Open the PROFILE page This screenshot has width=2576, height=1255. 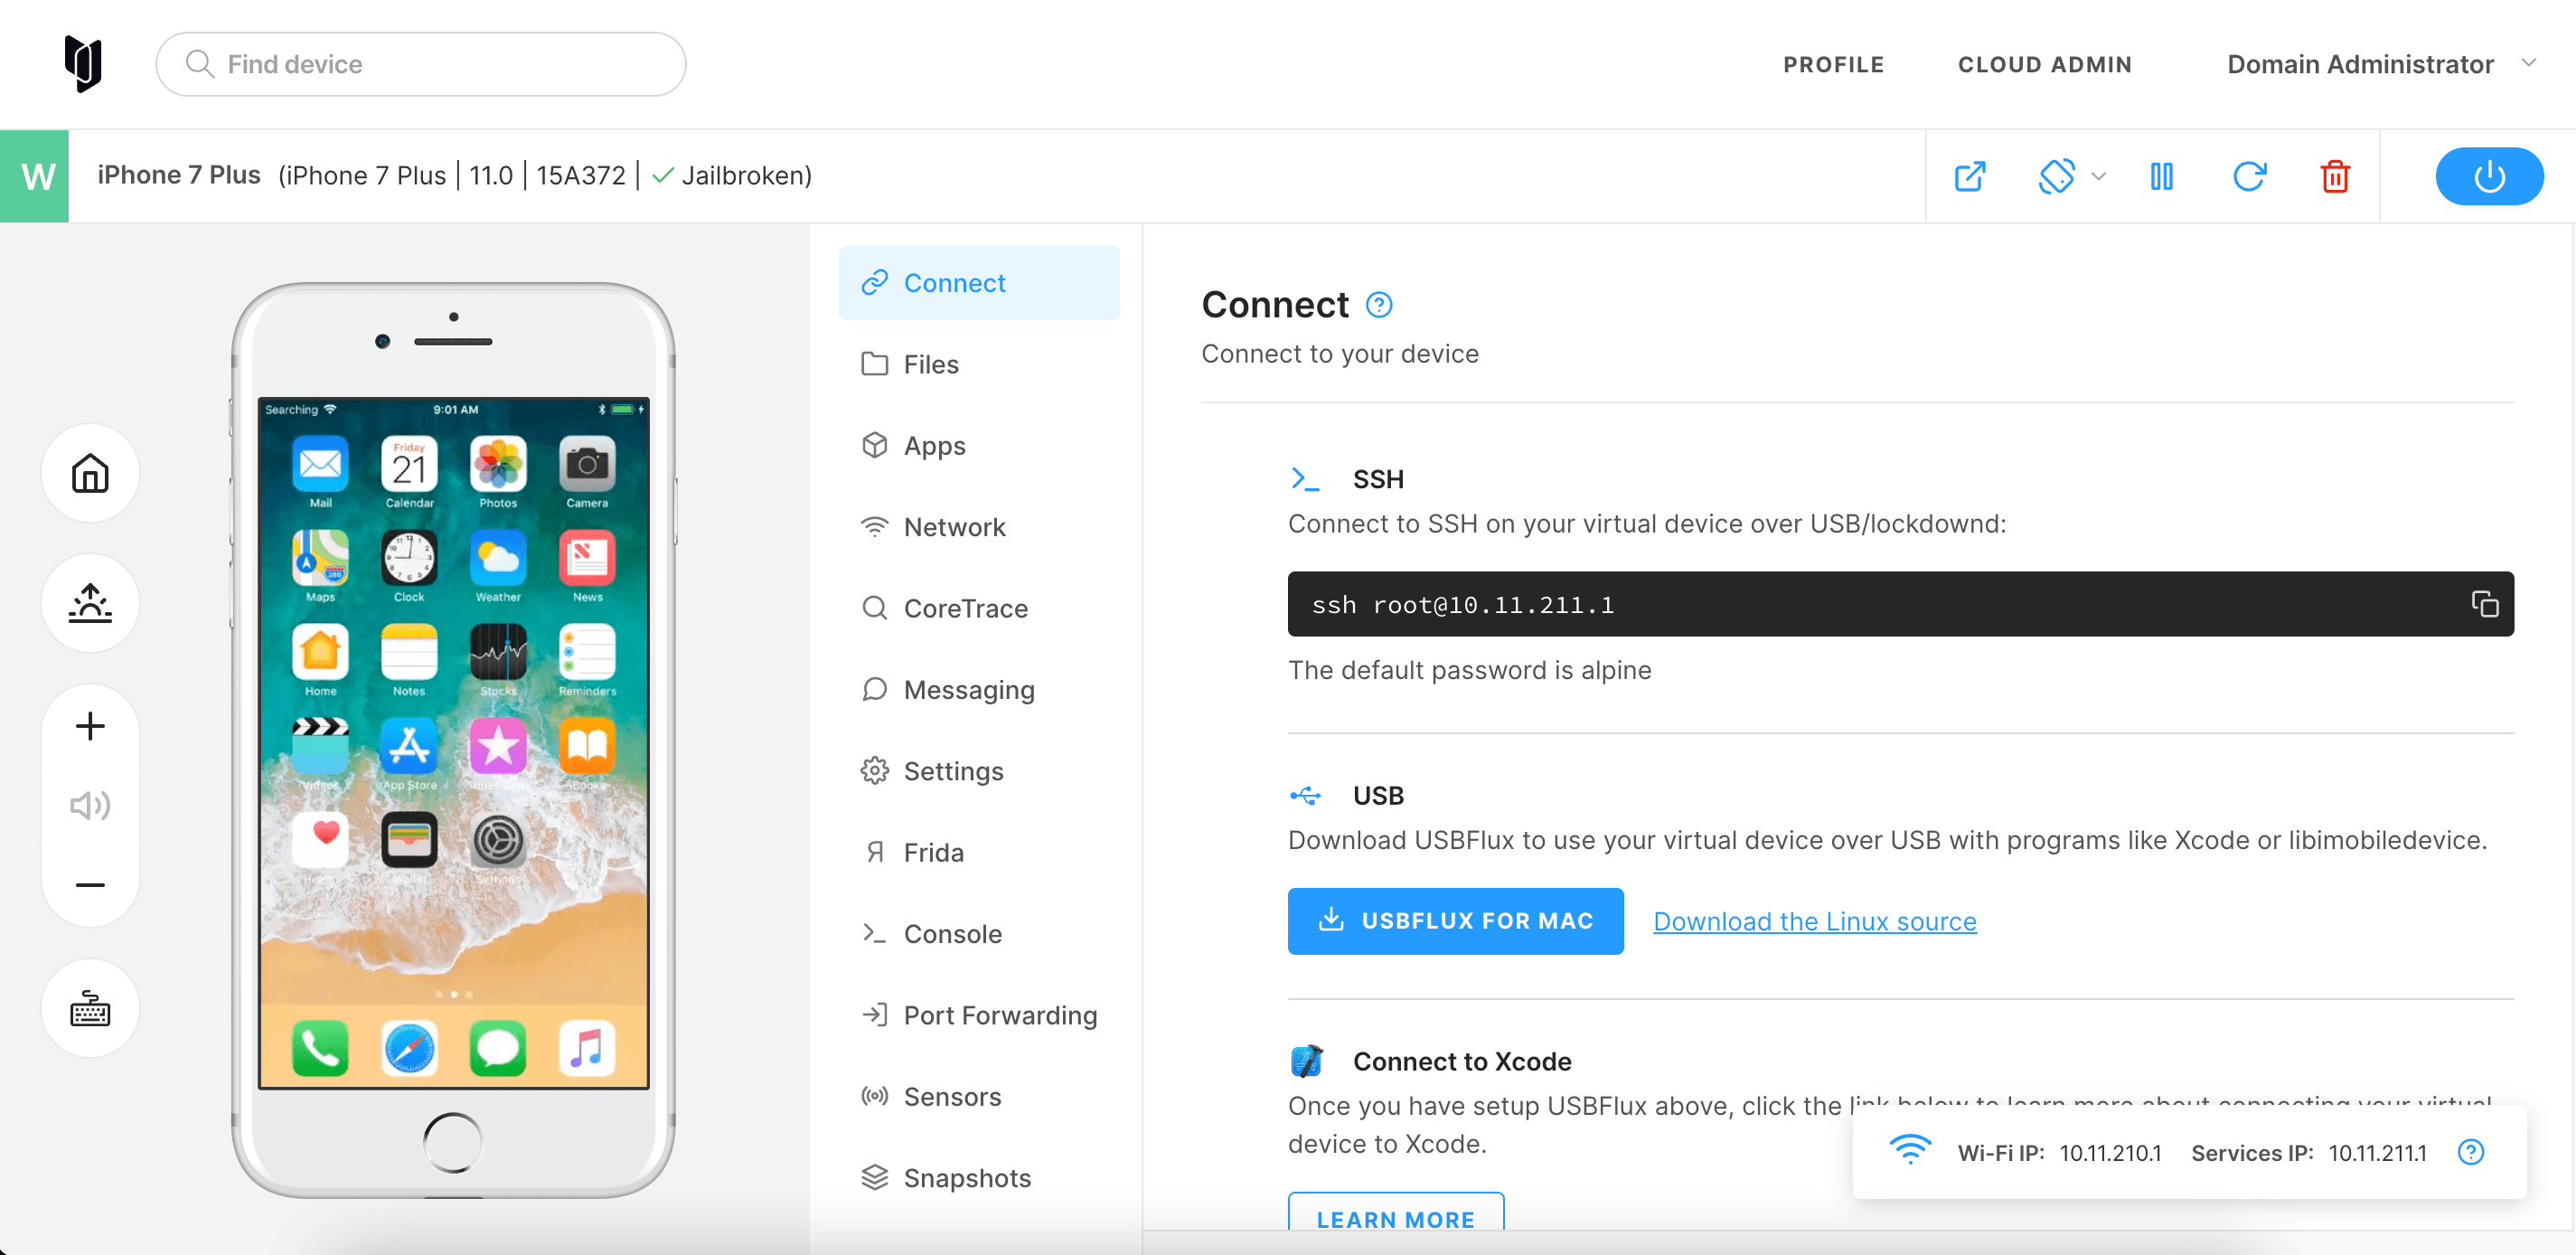point(1833,65)
